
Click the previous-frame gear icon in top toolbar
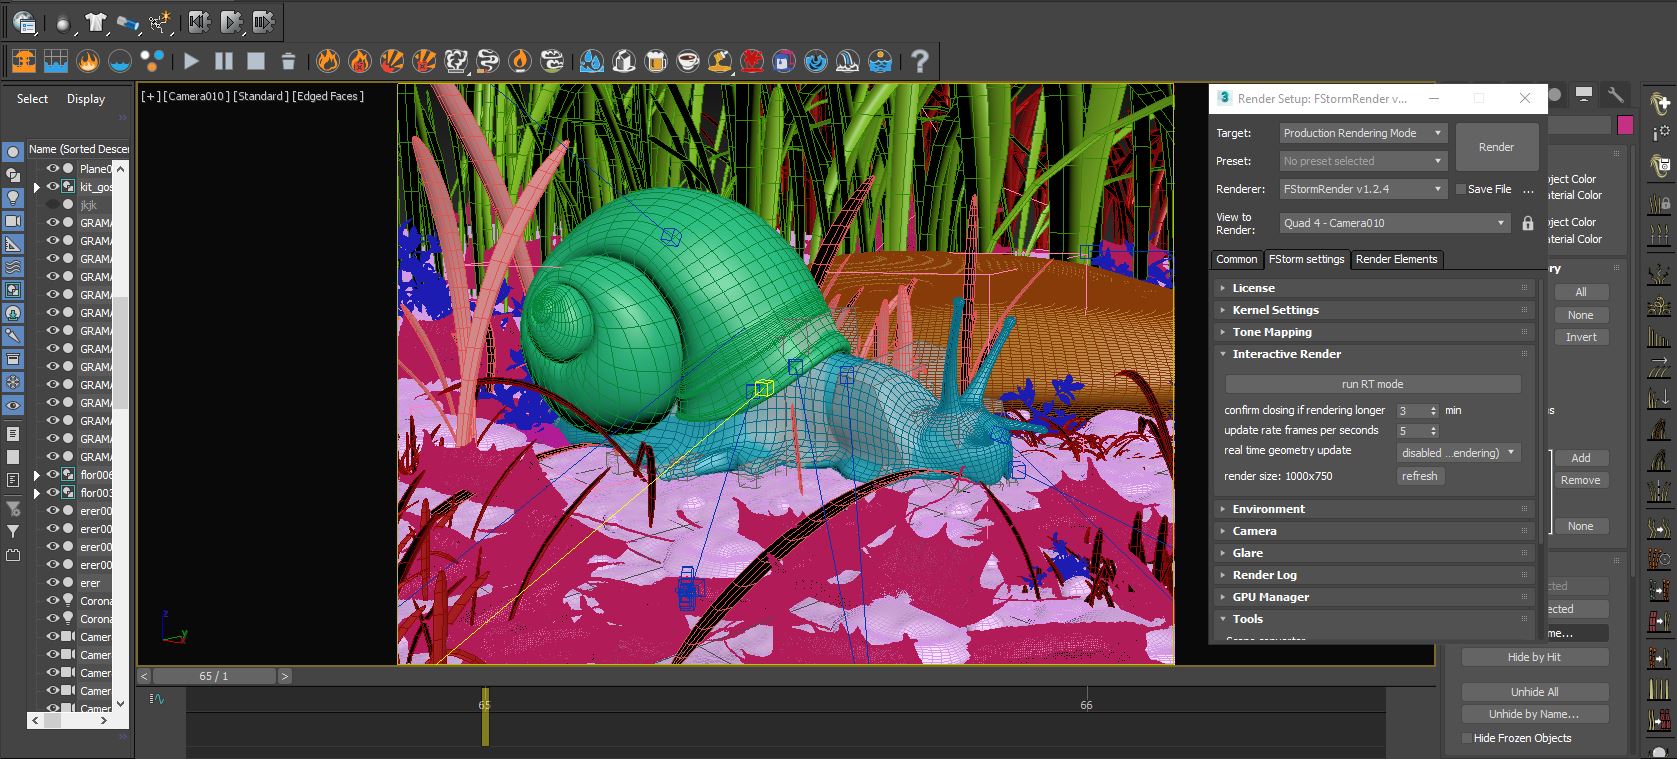point(199,21)
